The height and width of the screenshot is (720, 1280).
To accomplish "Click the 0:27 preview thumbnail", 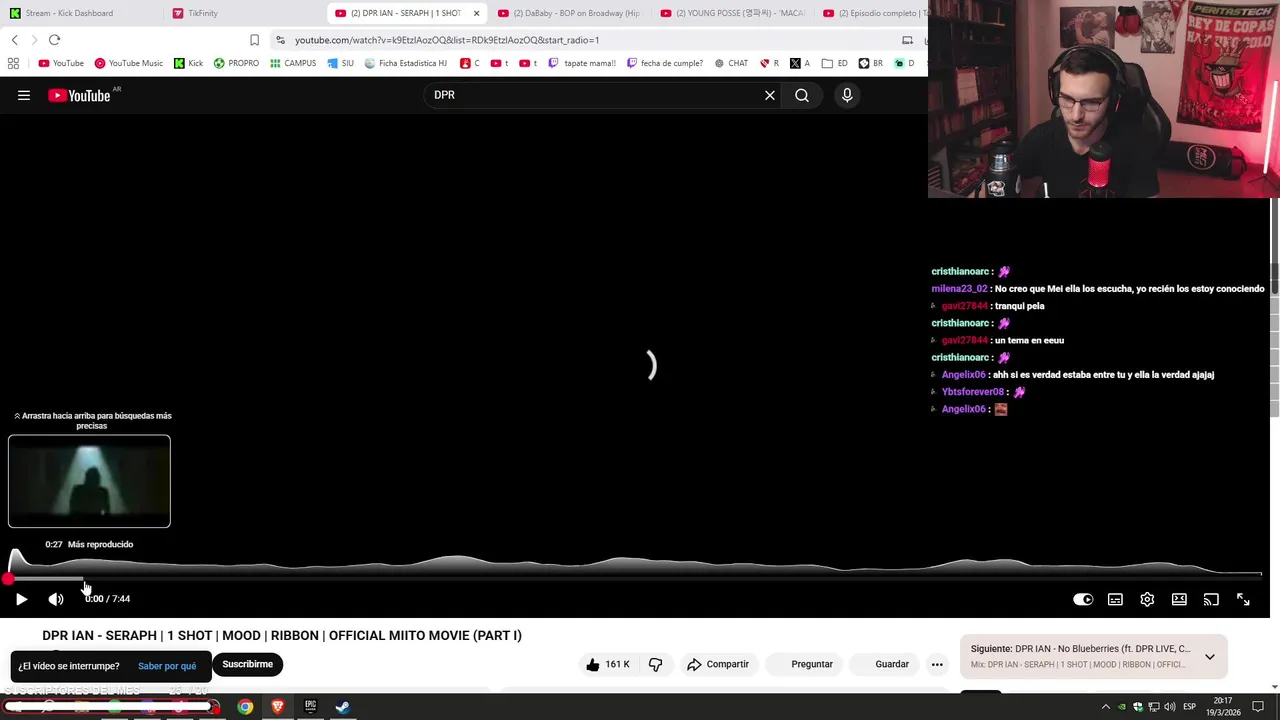I will 89,481.
